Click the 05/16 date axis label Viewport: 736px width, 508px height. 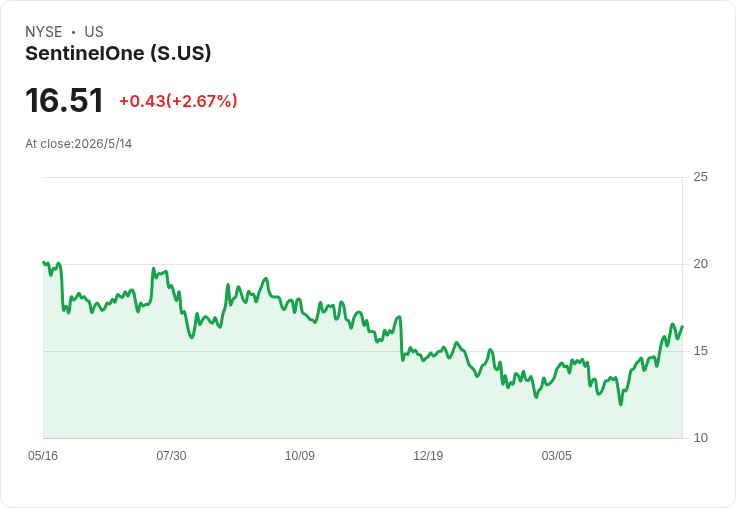(43, 455)
